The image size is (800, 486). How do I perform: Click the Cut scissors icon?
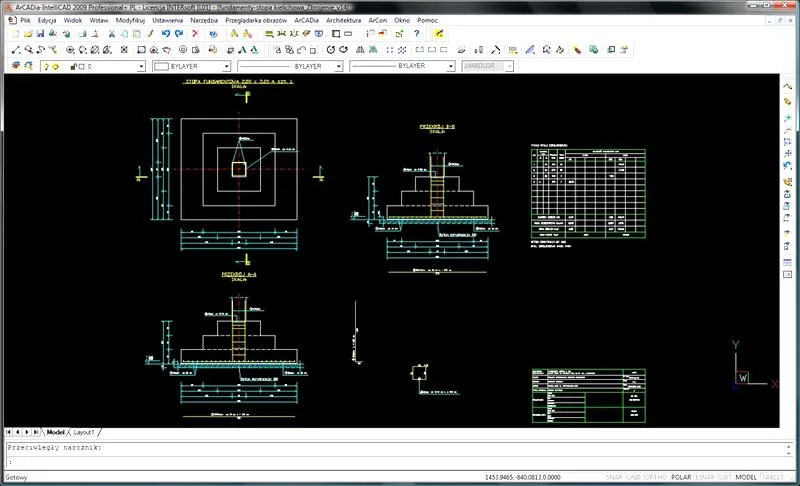111,34
